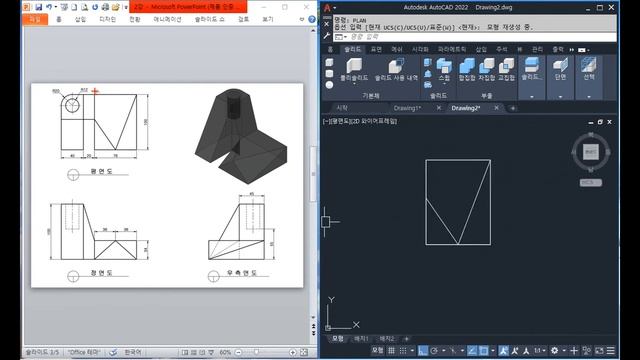Toggle model space button in status bar

(x=378, y=351)
